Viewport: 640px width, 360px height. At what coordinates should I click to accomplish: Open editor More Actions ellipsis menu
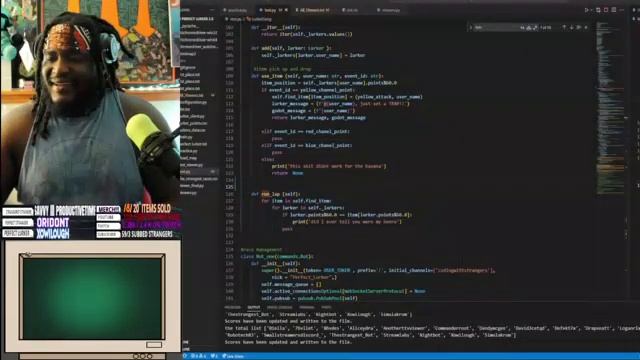pos(622,10)
